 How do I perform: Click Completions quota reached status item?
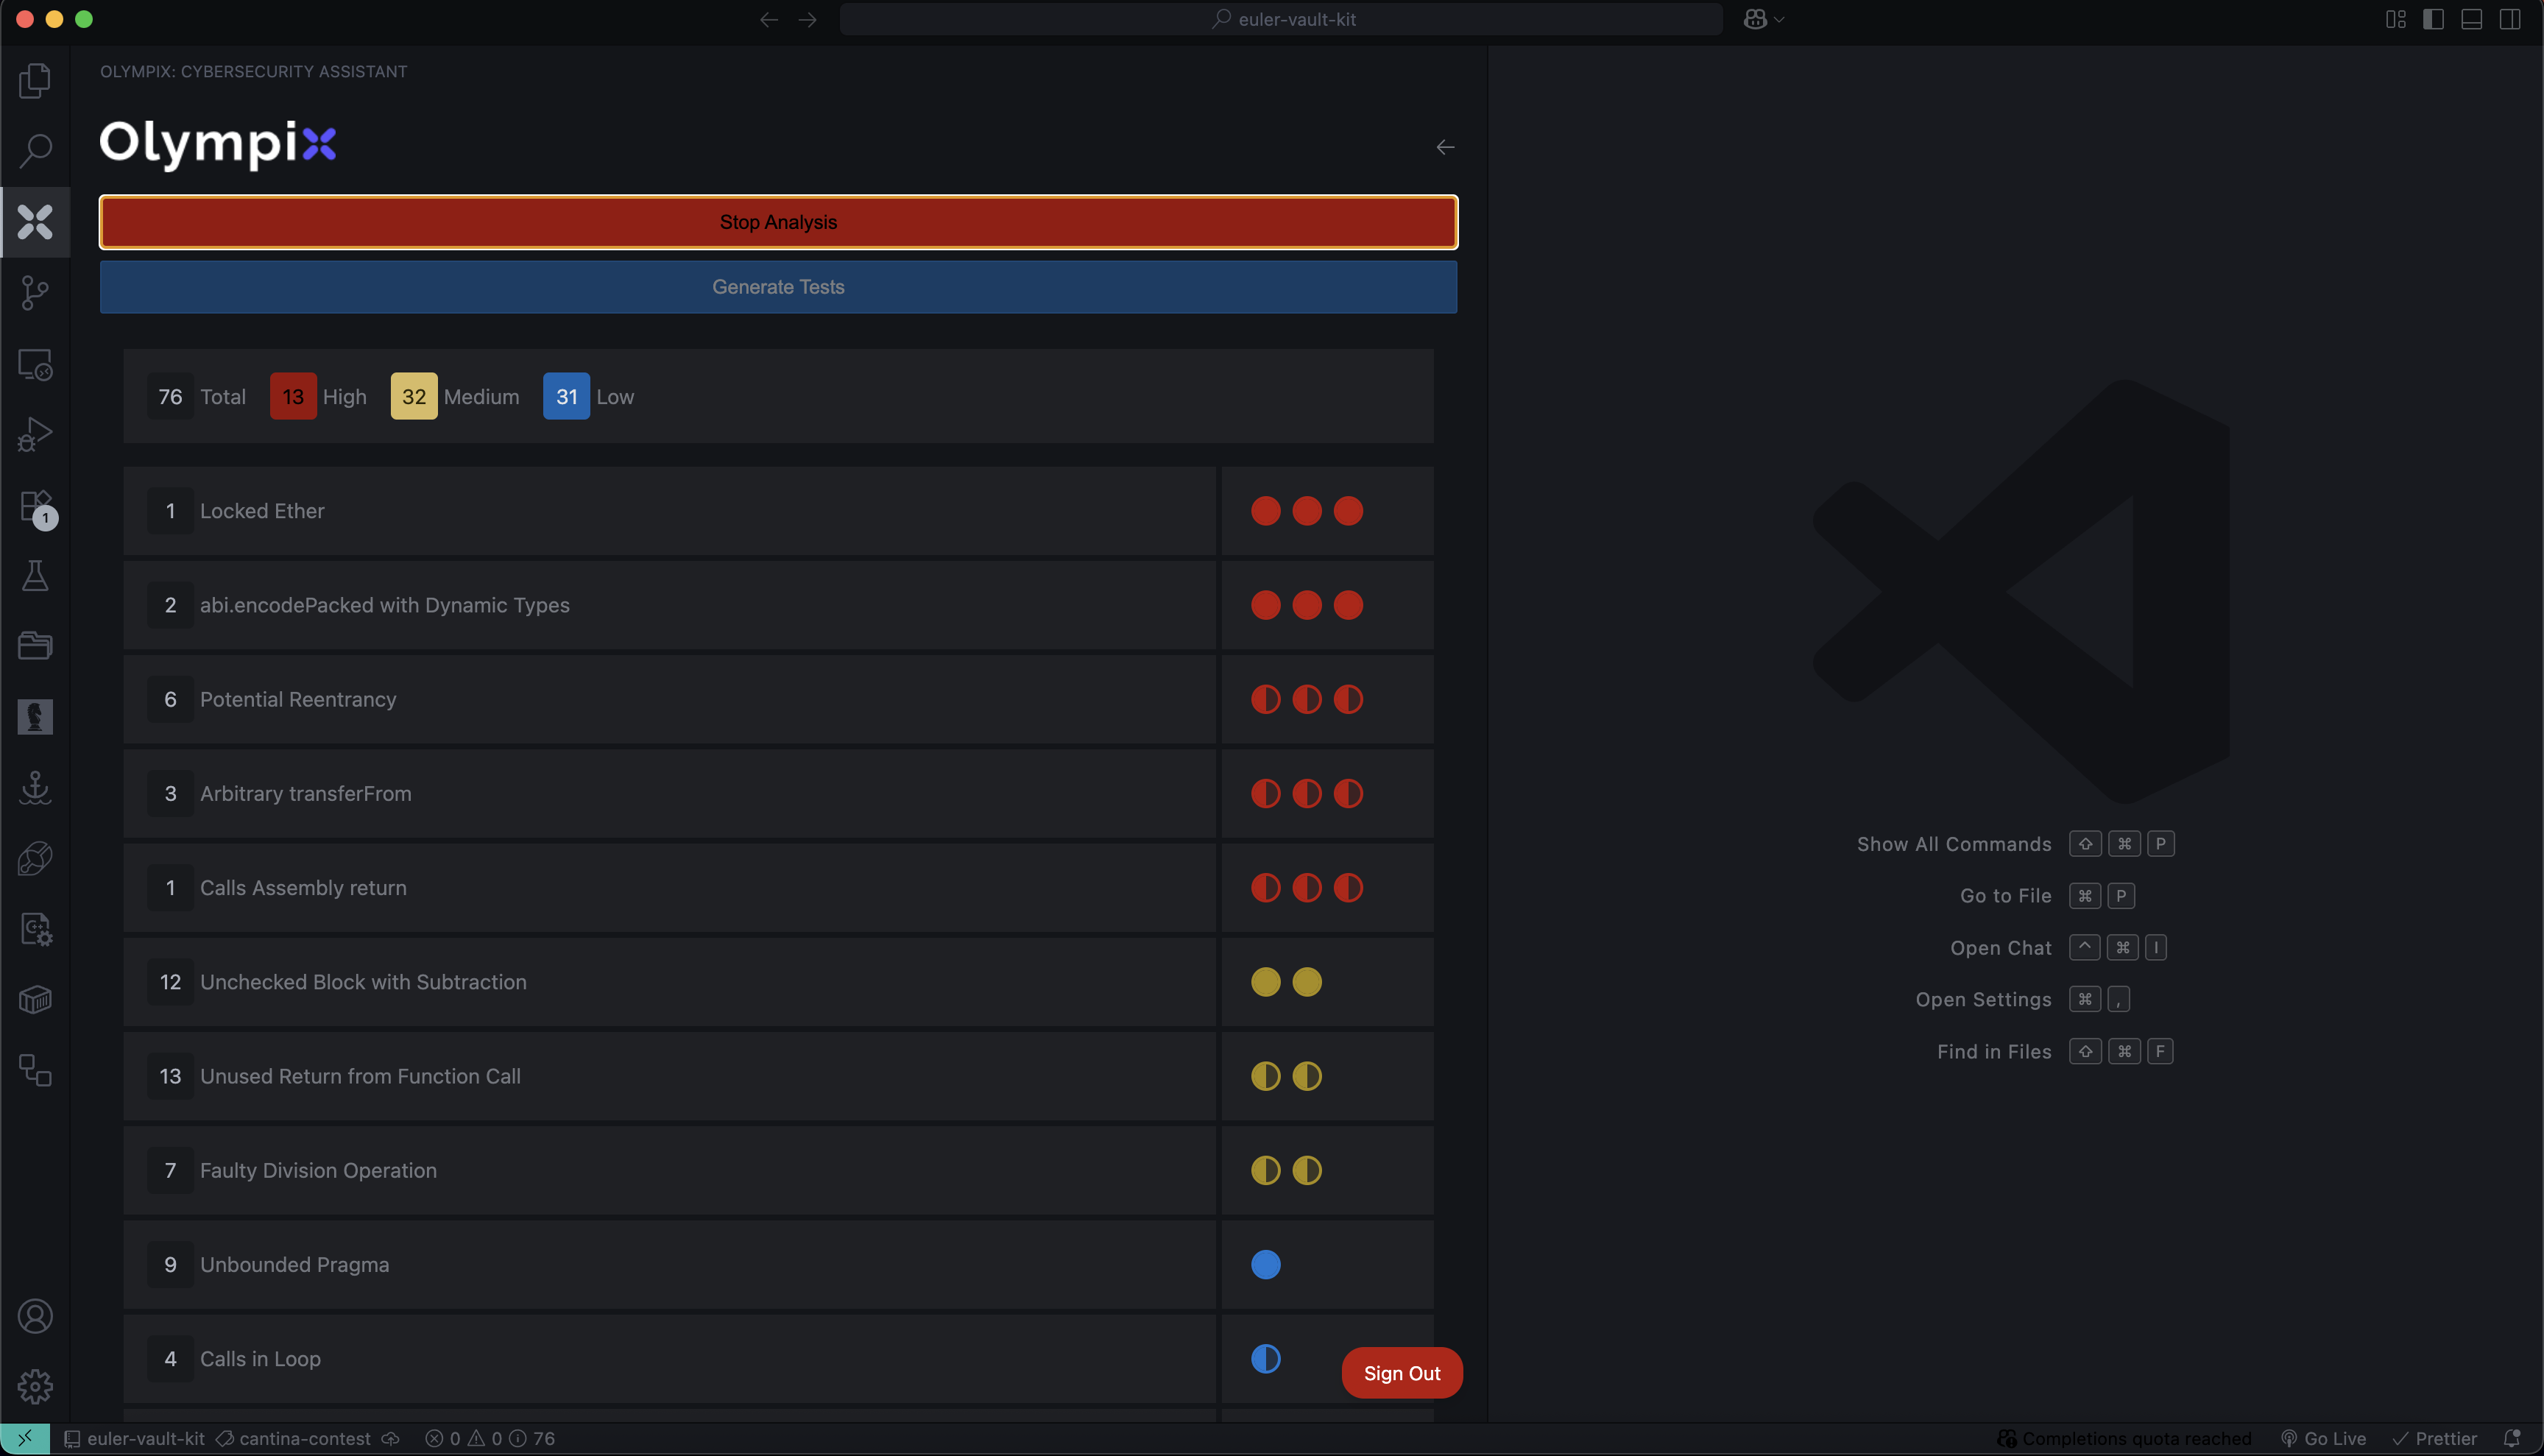[x=2124, y=1438]
